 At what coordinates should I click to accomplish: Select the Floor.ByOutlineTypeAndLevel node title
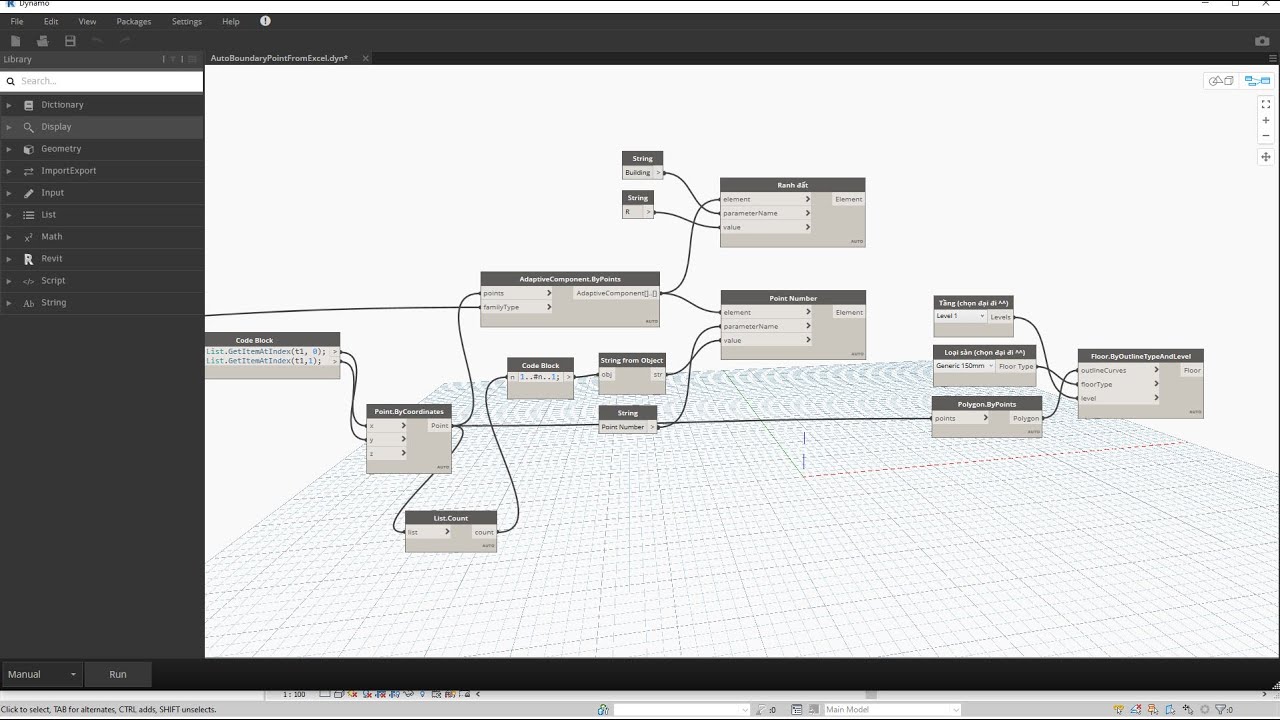pyautogui.click(x=1141, y=356)
